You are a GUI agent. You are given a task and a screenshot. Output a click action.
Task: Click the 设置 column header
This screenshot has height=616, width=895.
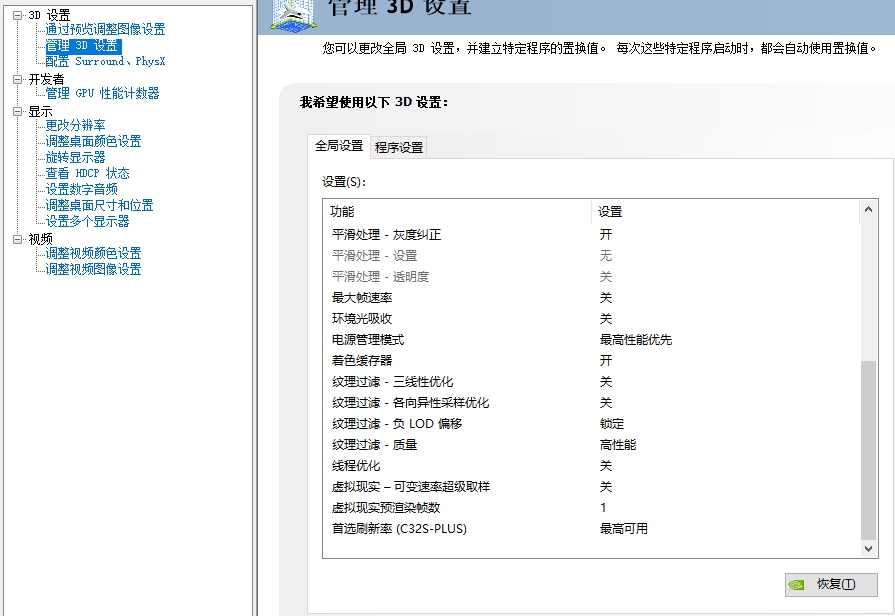pyautogui.click(x=725, y=212)
